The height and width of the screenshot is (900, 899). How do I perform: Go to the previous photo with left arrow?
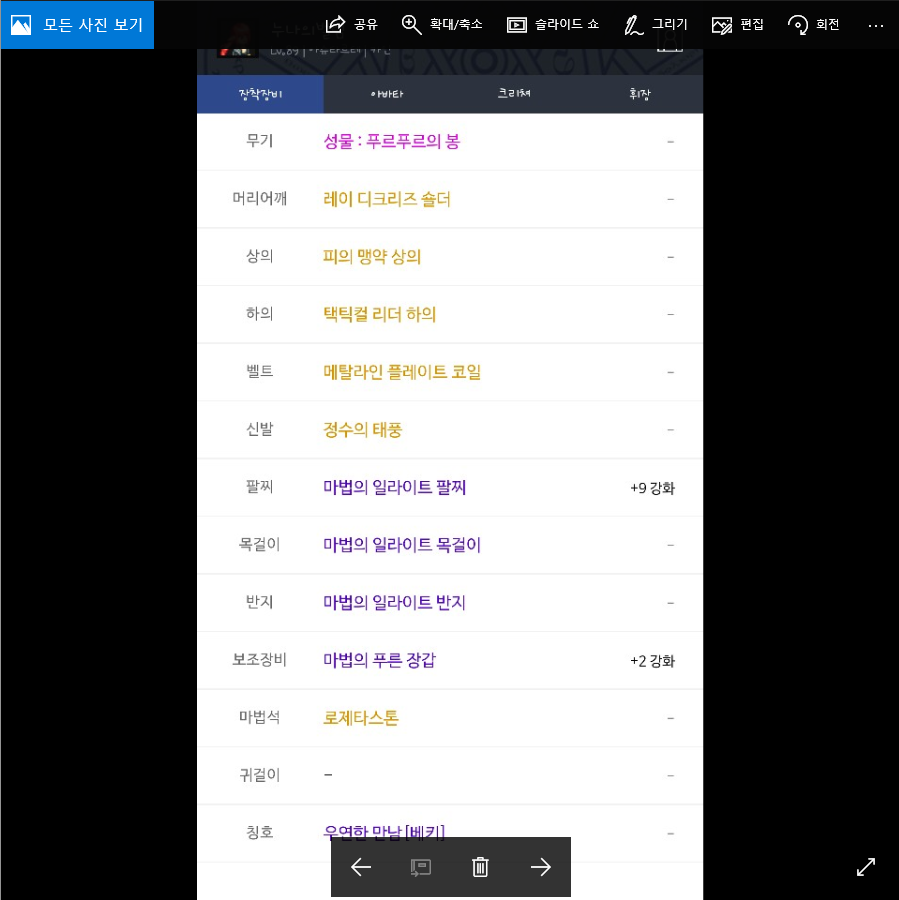(x=361, y=867)
